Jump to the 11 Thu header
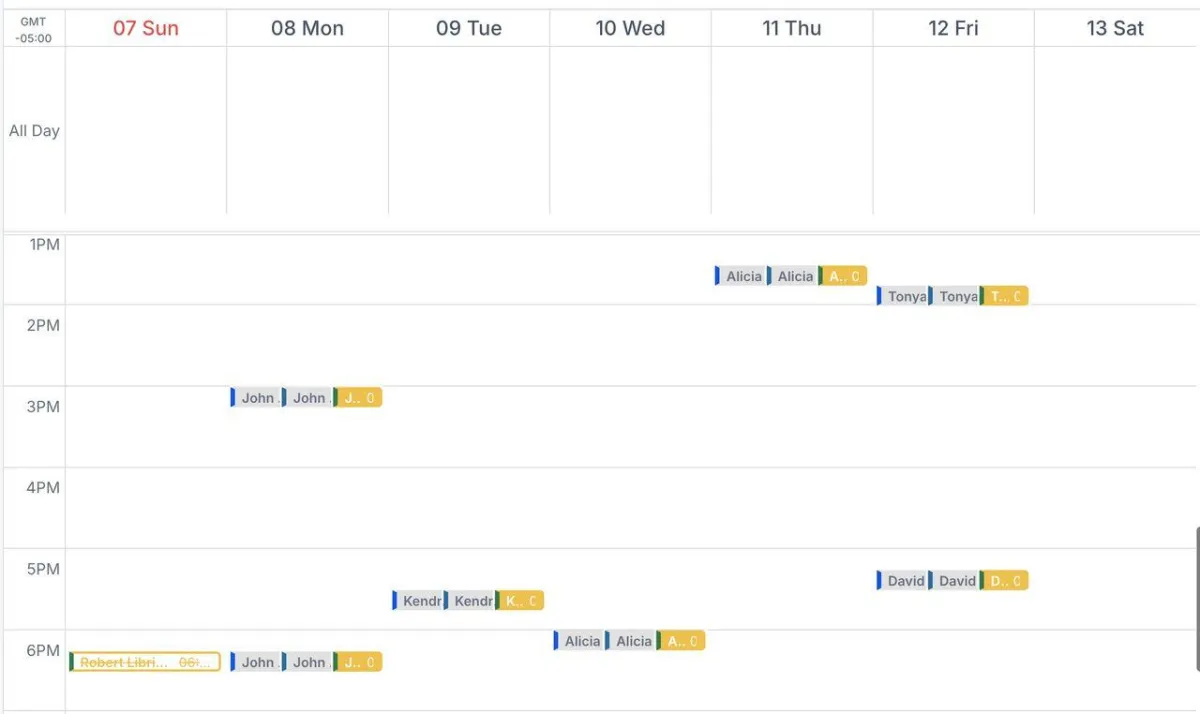Viewport: 1200px width, 714px height. click(x=791, y=28)
